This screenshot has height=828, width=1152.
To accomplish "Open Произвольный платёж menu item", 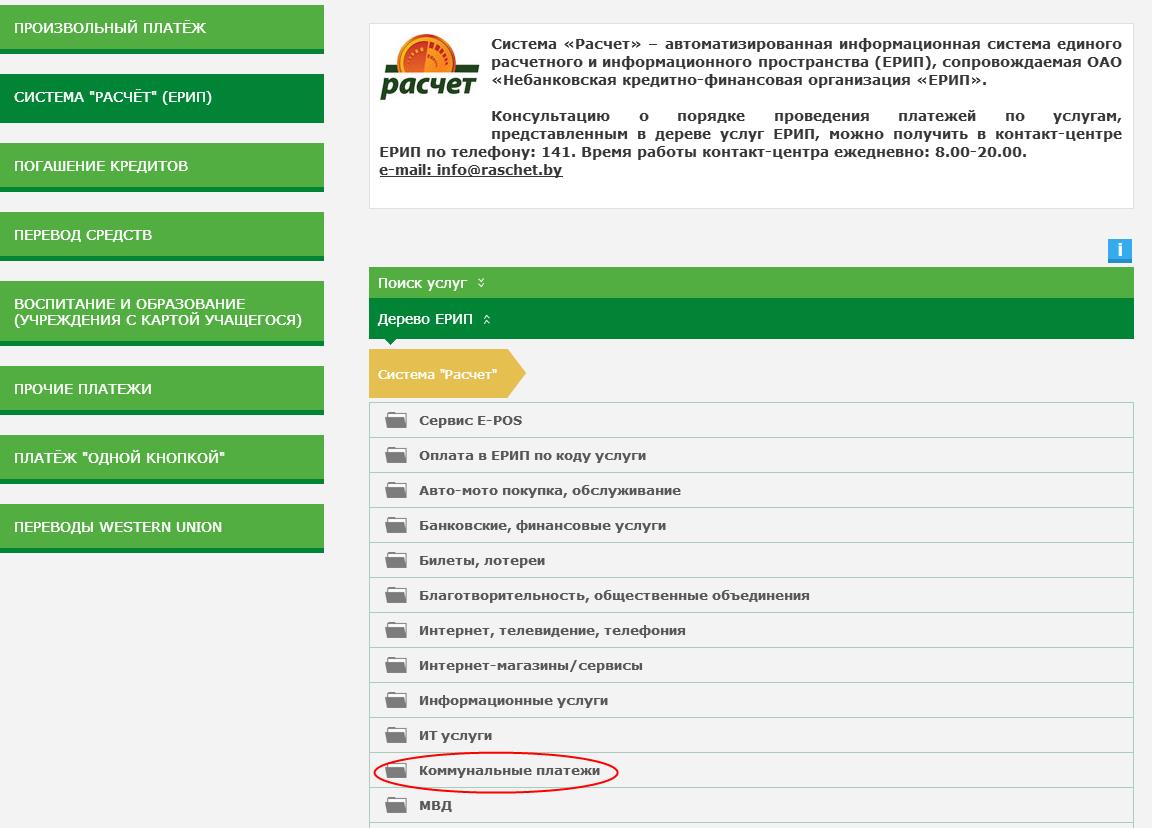I will (162, 29).
